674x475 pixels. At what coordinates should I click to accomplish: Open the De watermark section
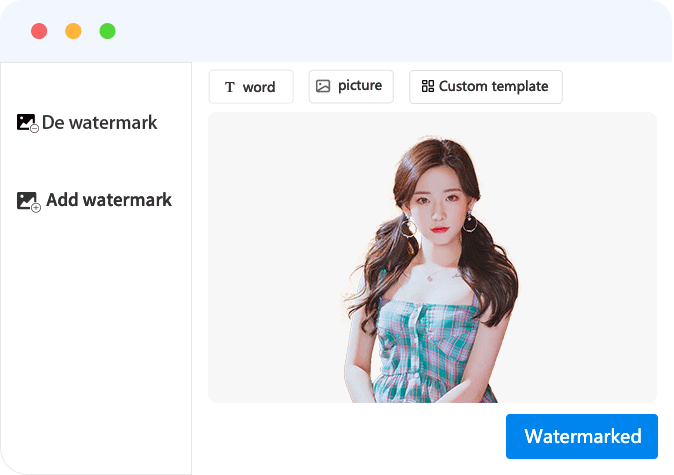tap(87, 123)
